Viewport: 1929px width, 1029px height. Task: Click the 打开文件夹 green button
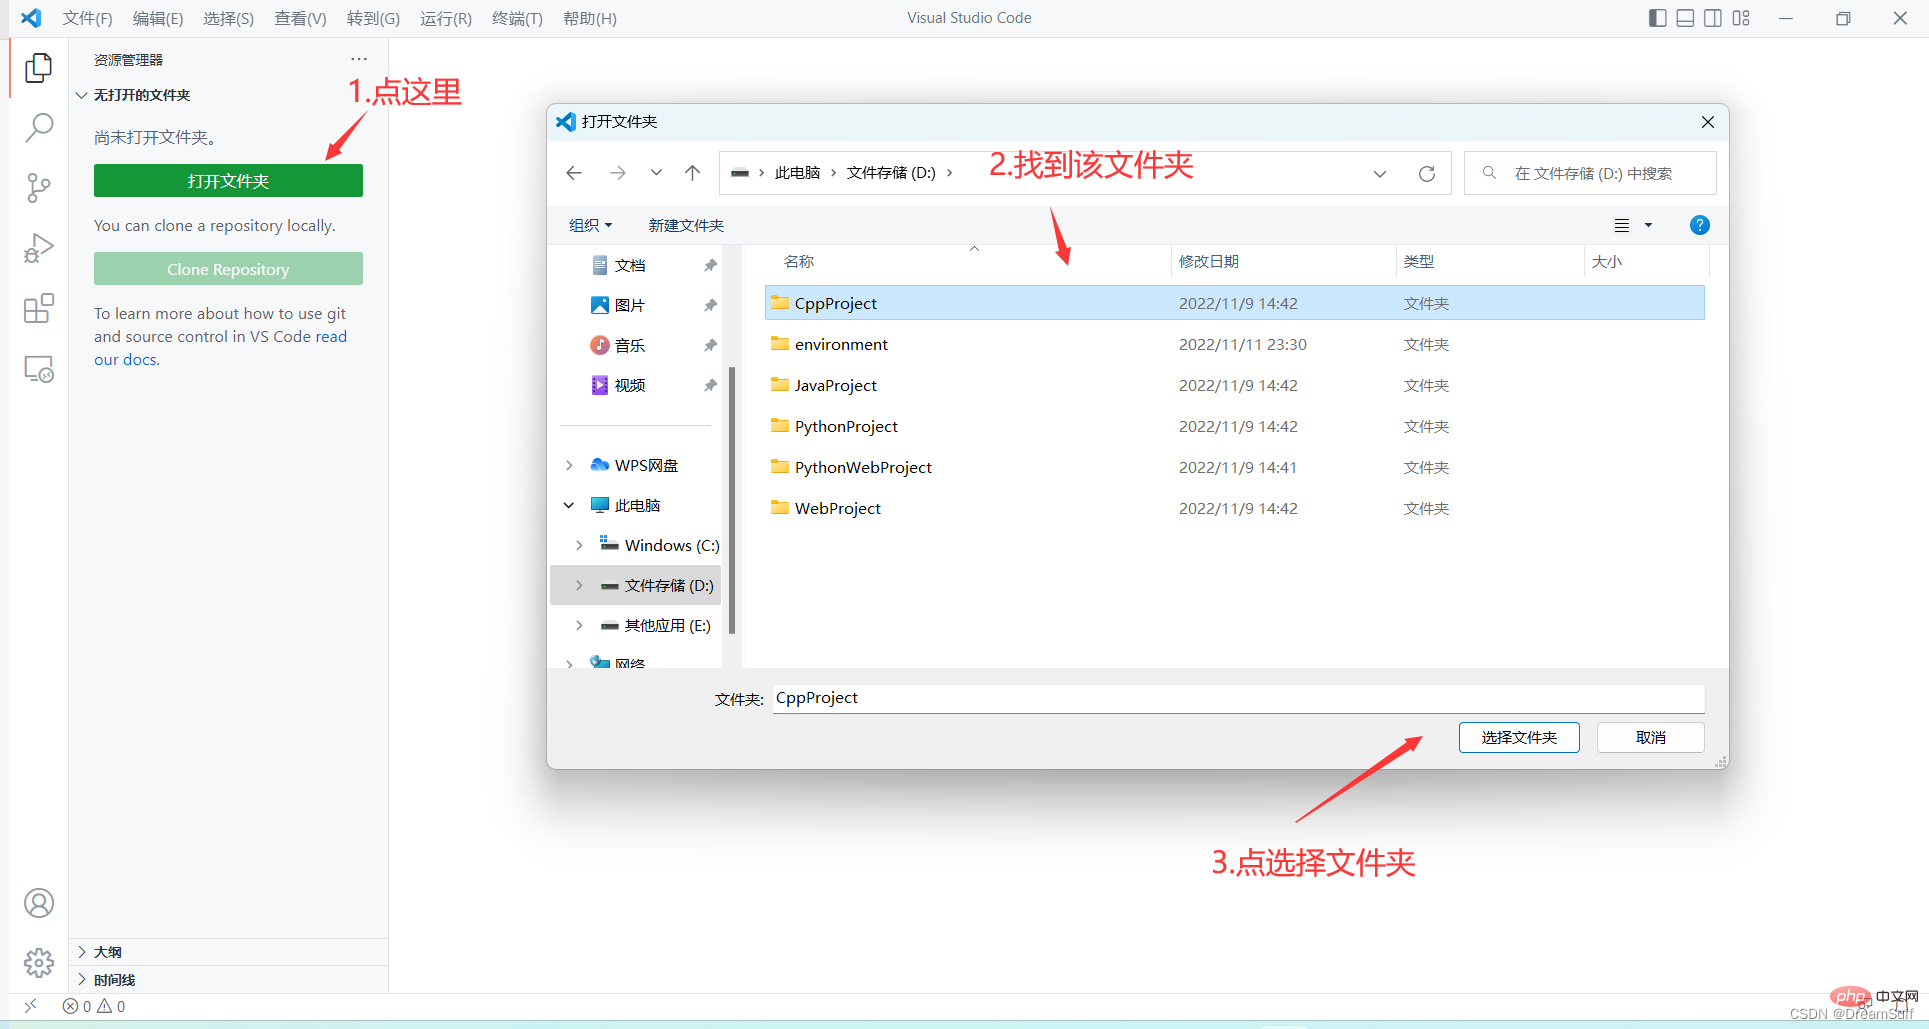[227, 180]
